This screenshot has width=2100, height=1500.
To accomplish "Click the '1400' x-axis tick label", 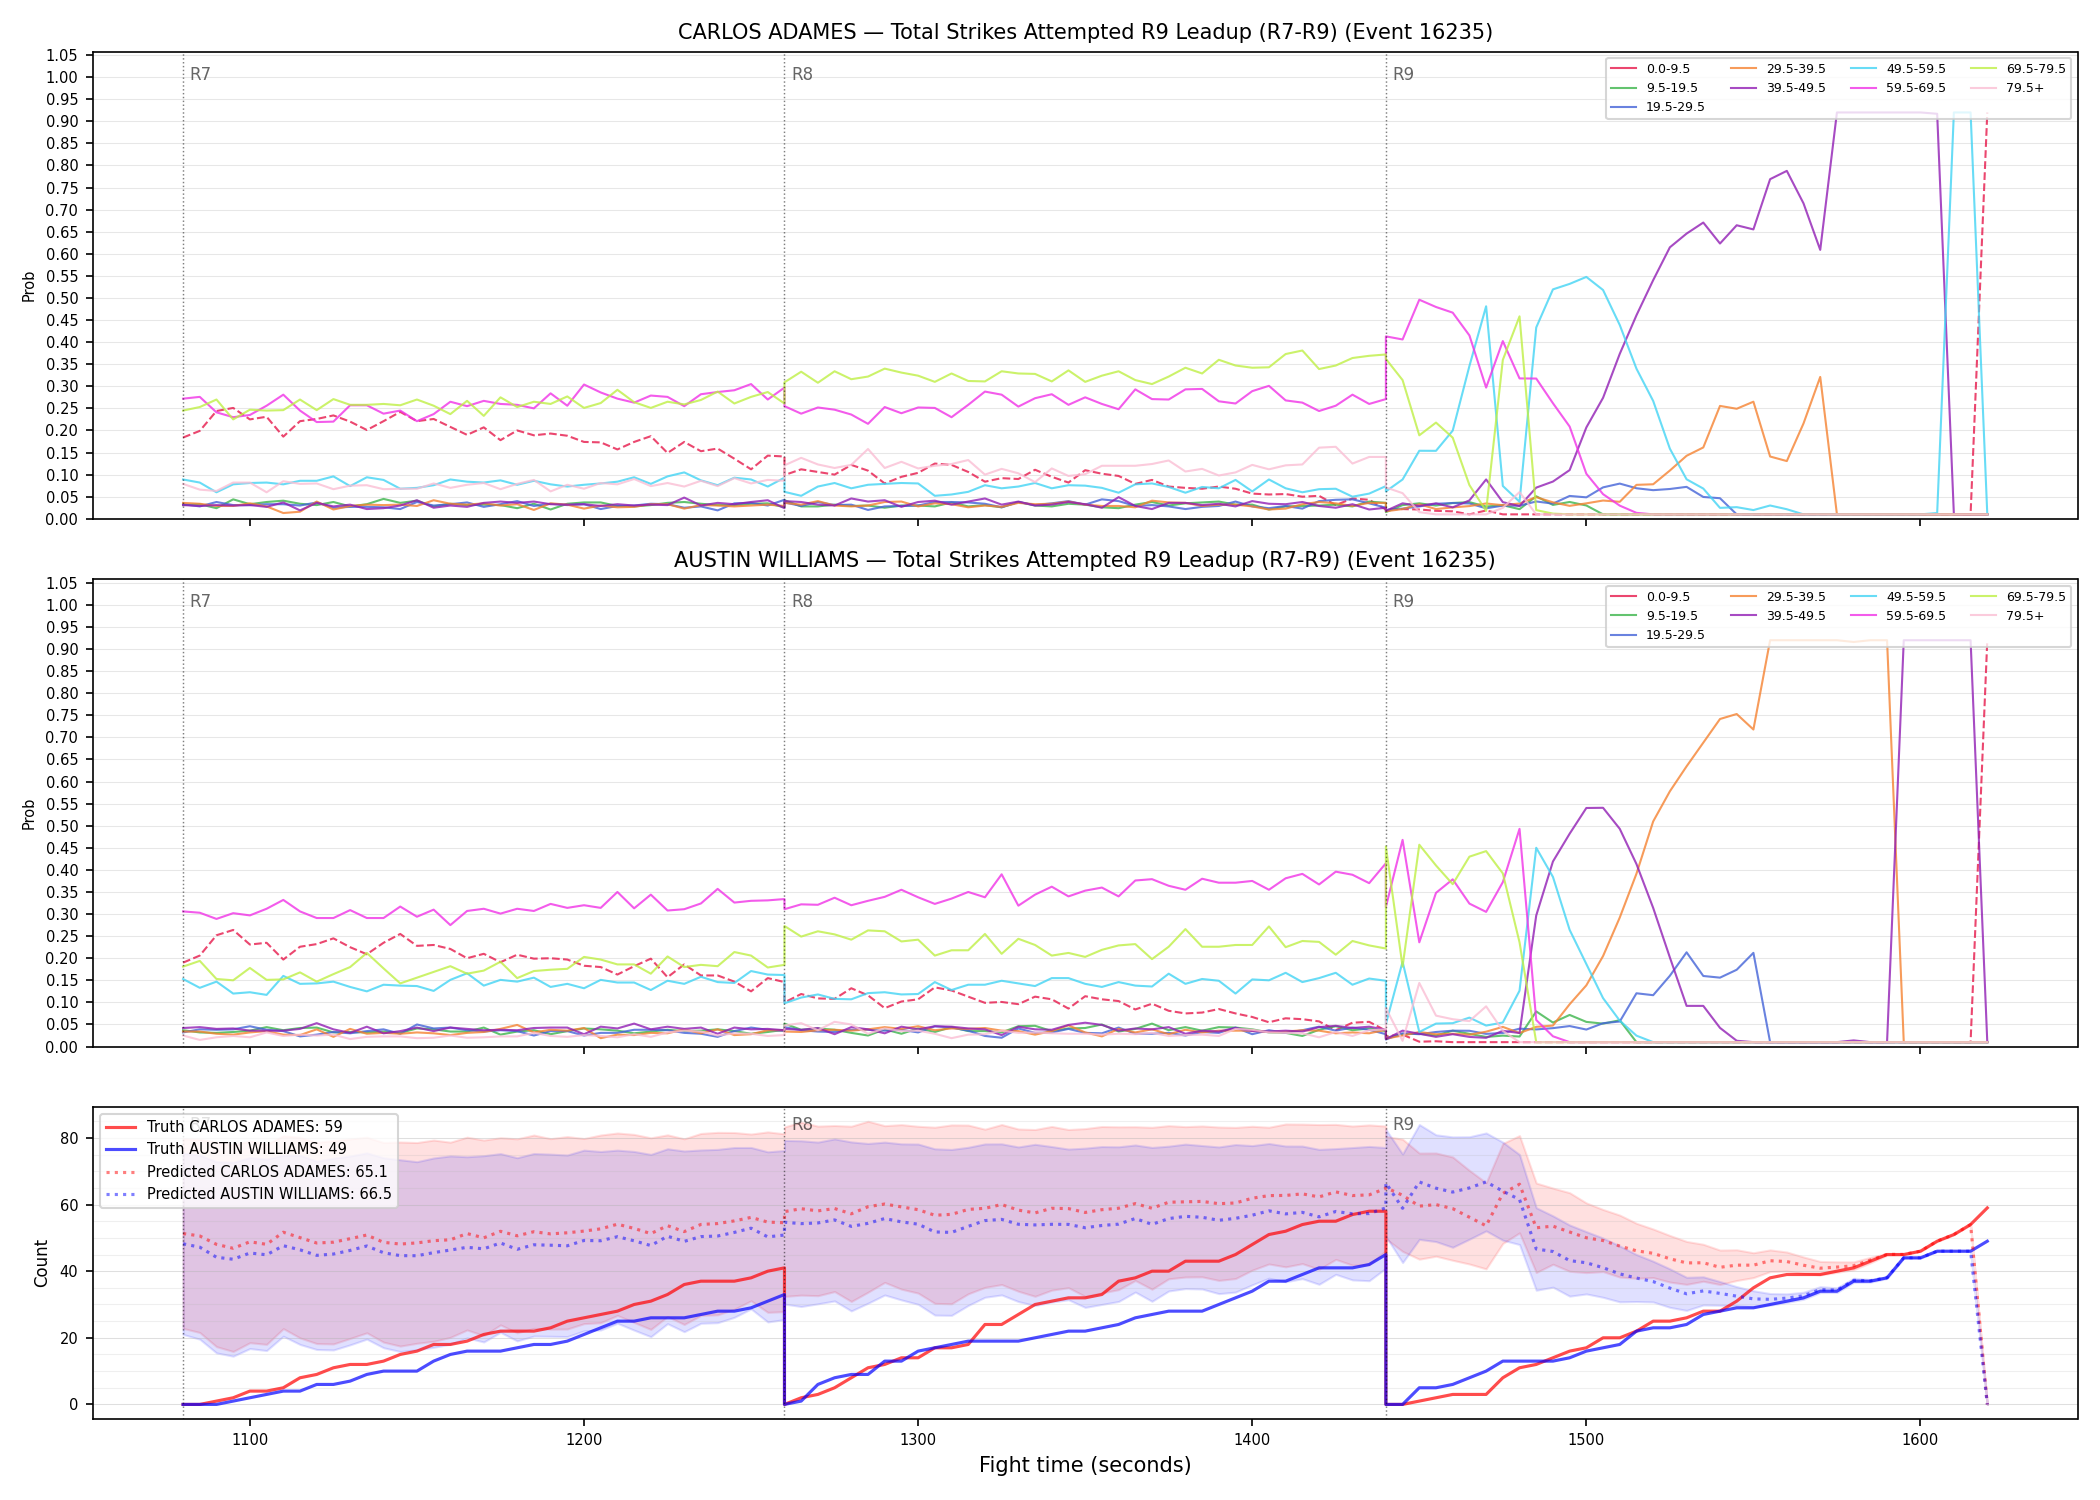I will click(x=1252, y=1440).
